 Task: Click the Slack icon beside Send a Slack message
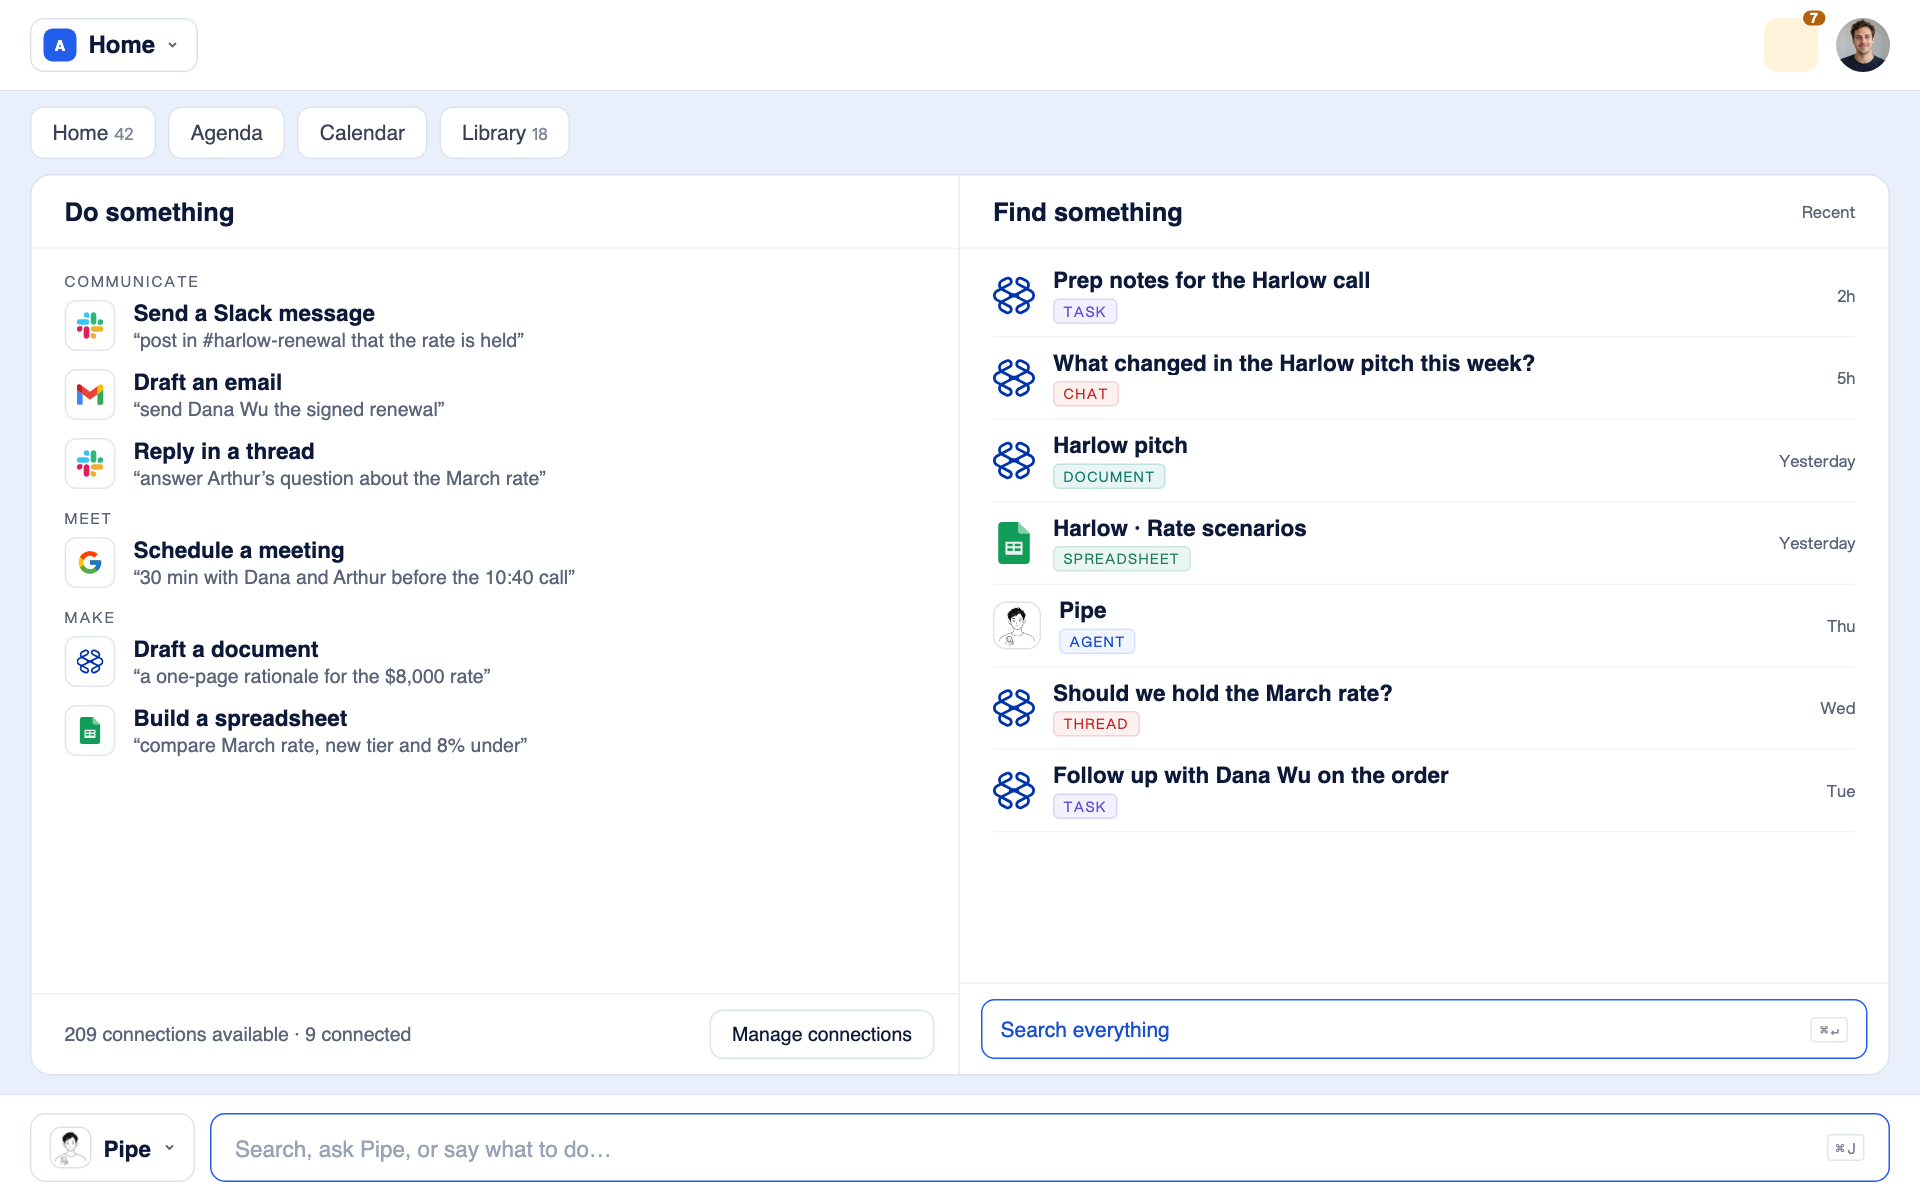(x=90, y=326)
